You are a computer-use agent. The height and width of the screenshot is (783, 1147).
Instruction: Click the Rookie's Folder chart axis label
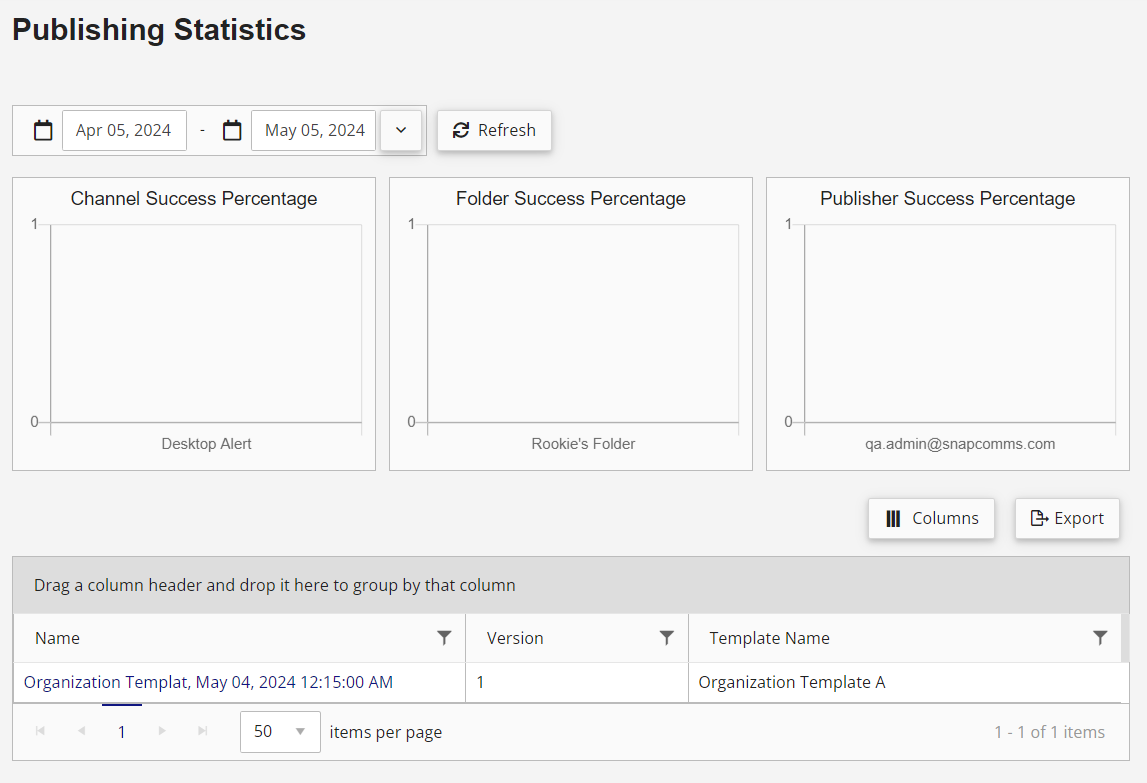(583, 443)
